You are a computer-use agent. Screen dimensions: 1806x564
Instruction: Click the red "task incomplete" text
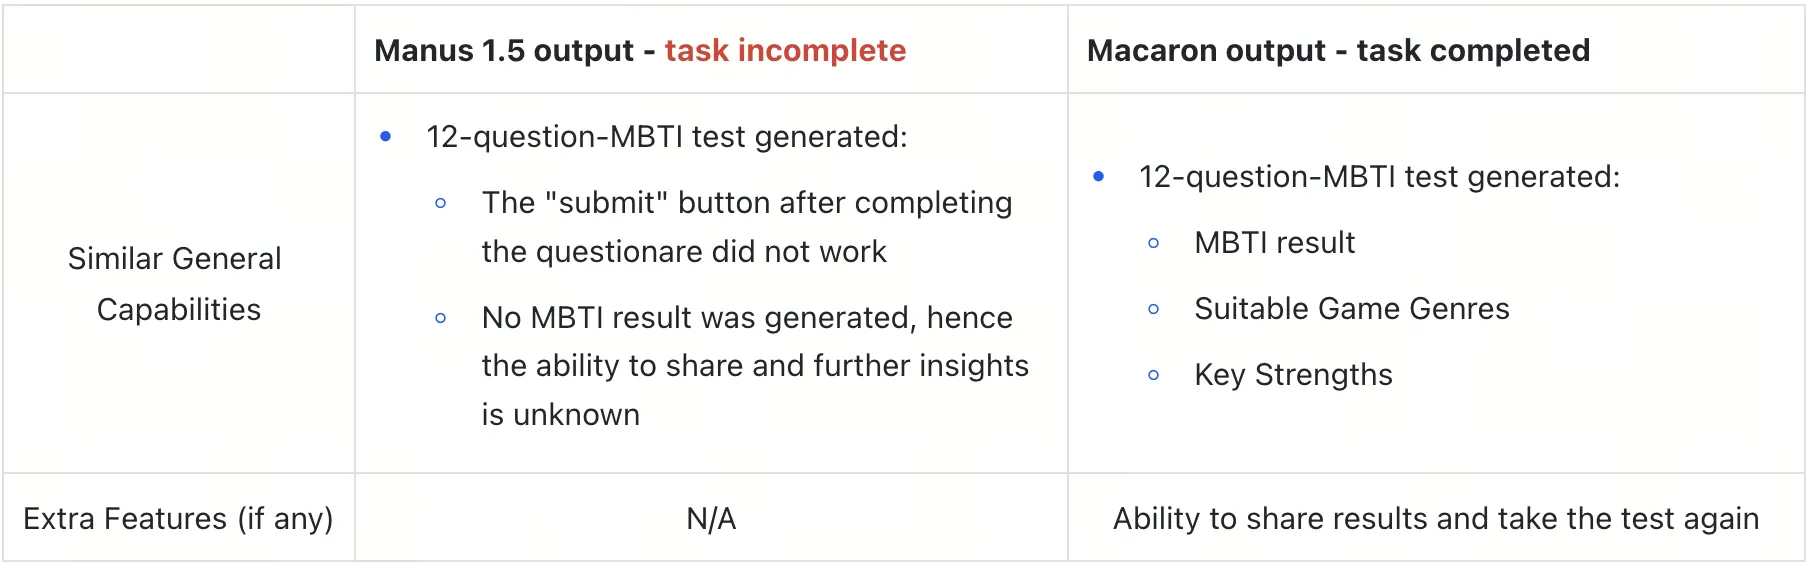pyautogui.click(x=785, y=51)
